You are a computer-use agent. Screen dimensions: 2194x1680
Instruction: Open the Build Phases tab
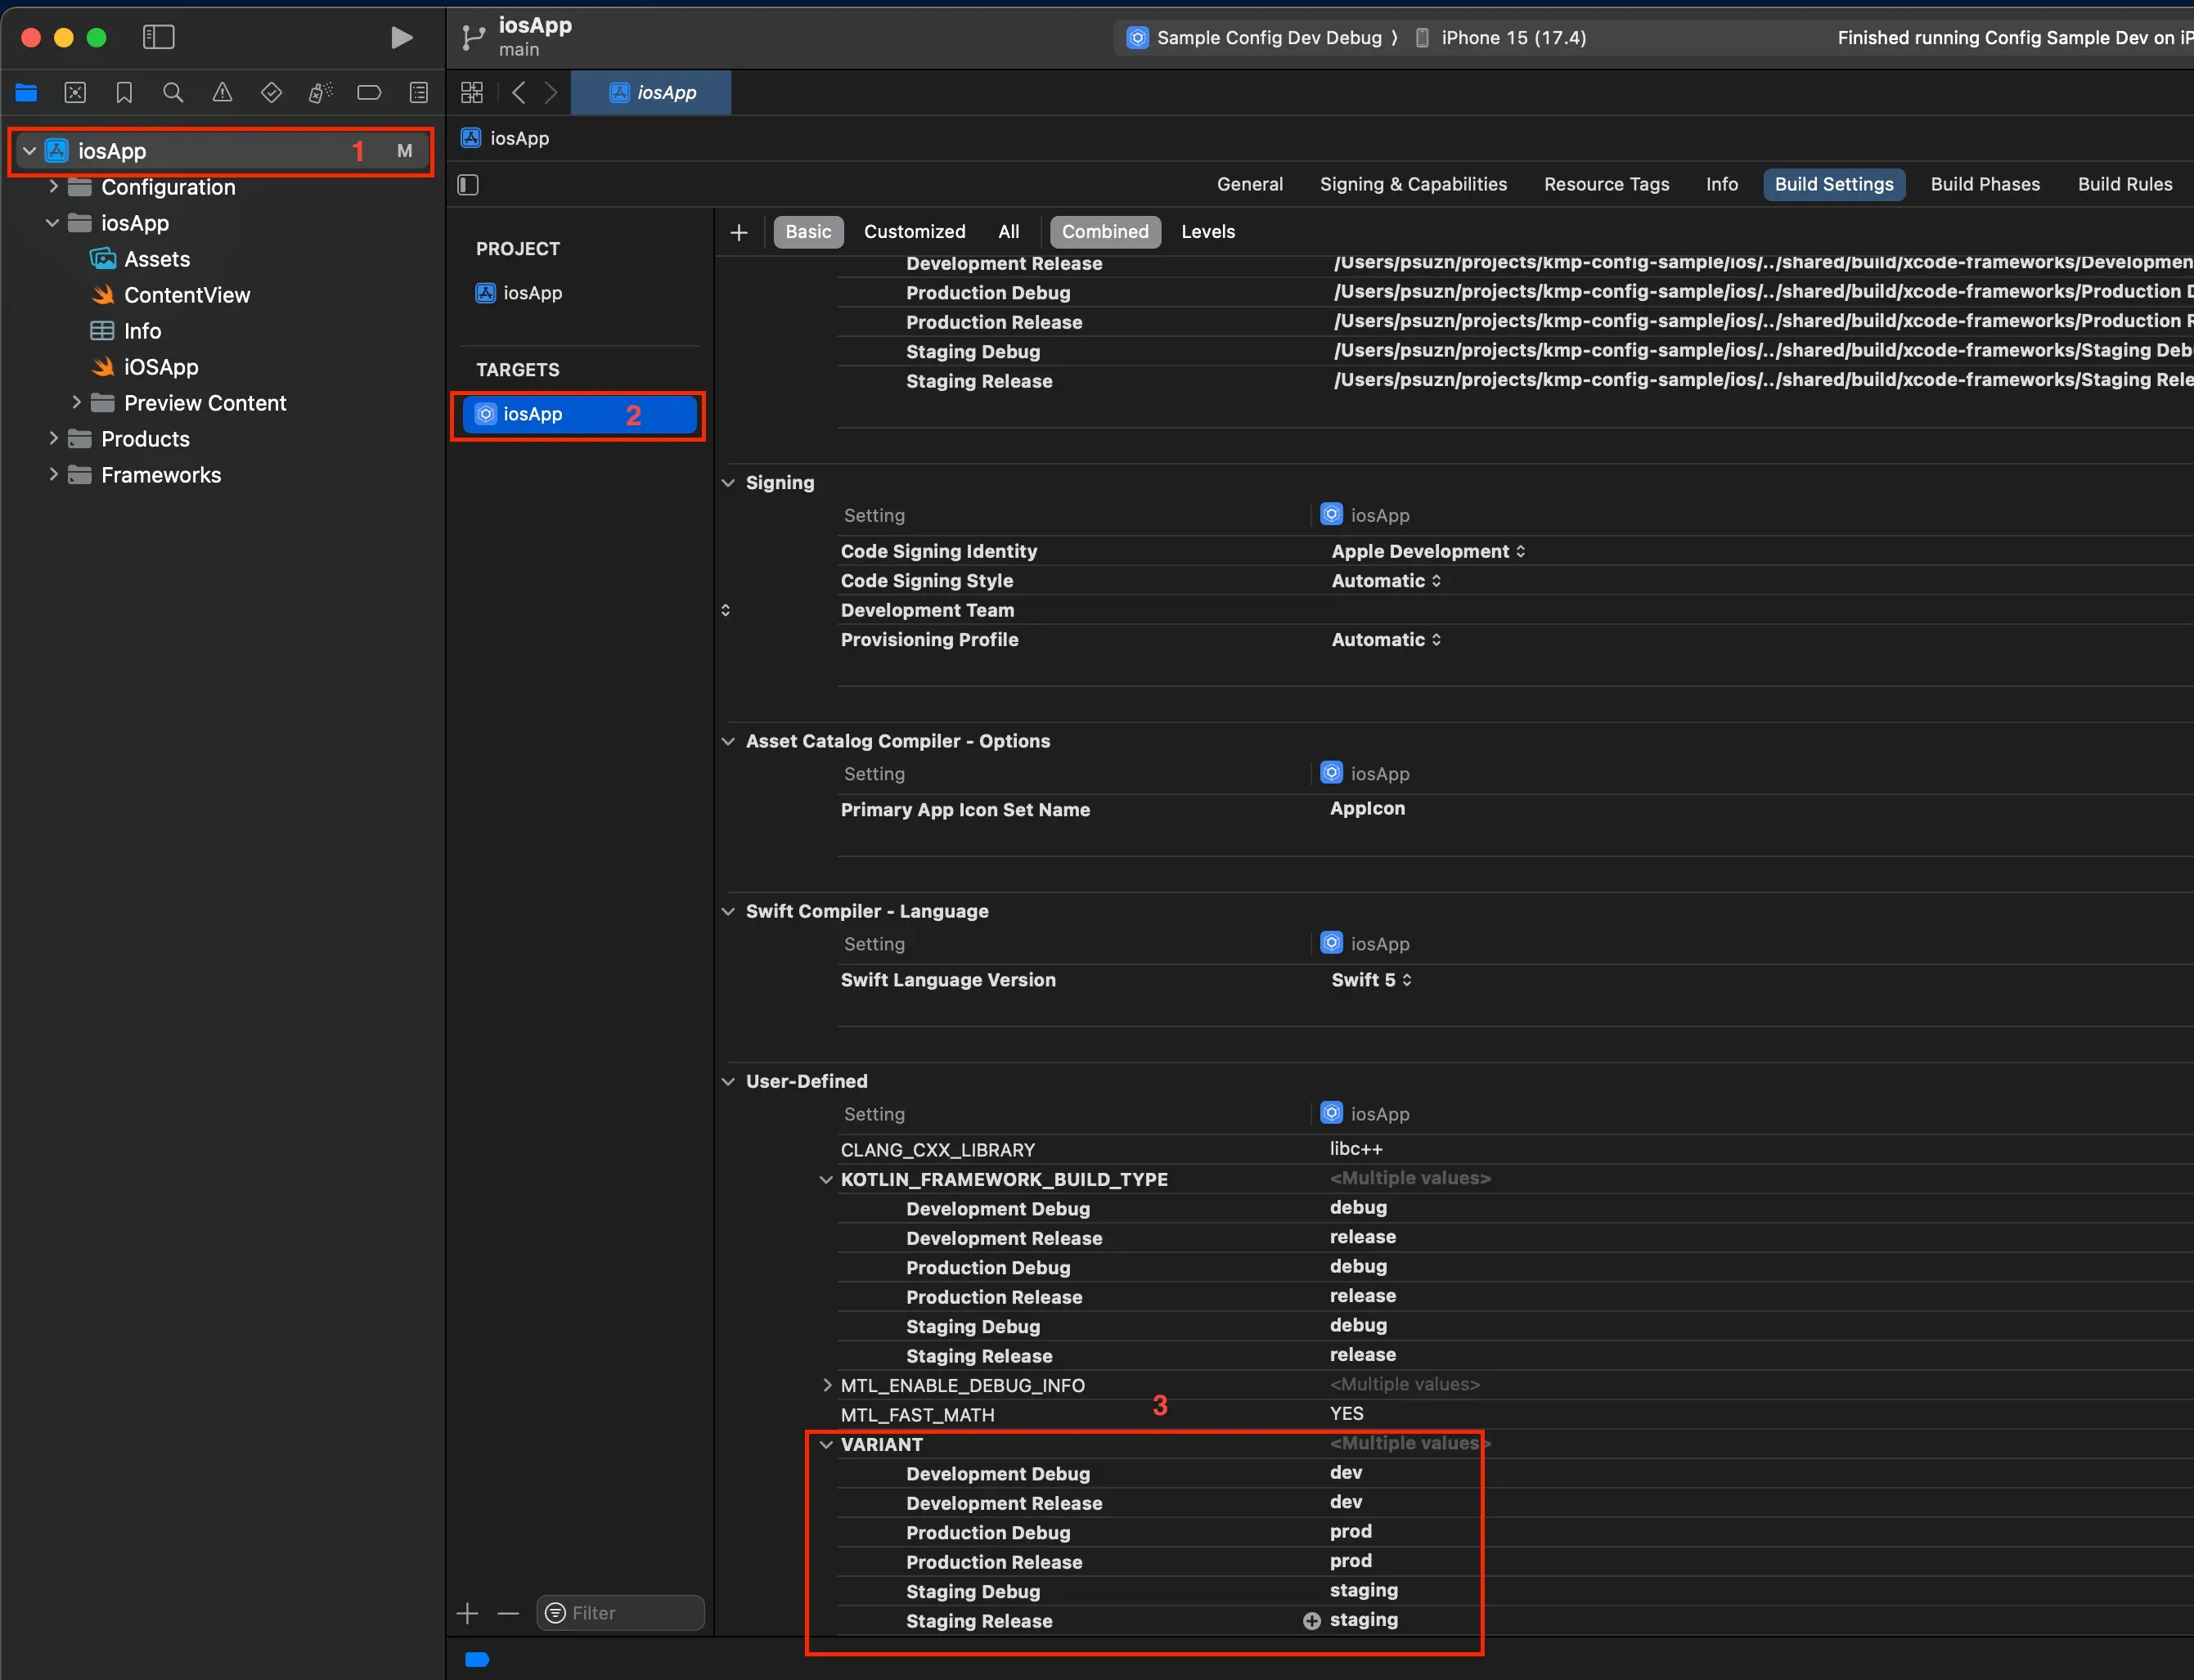point(1984,184)
